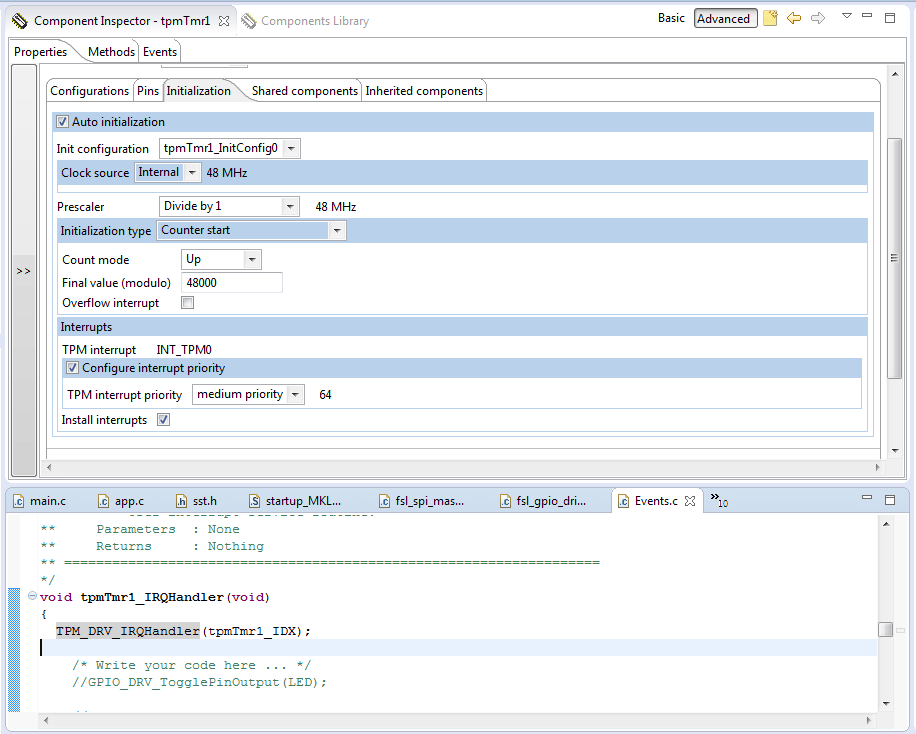Click the sst.h header file icon
The width and height of the screenshot is (916, 734).
click(x=182, y=501)
